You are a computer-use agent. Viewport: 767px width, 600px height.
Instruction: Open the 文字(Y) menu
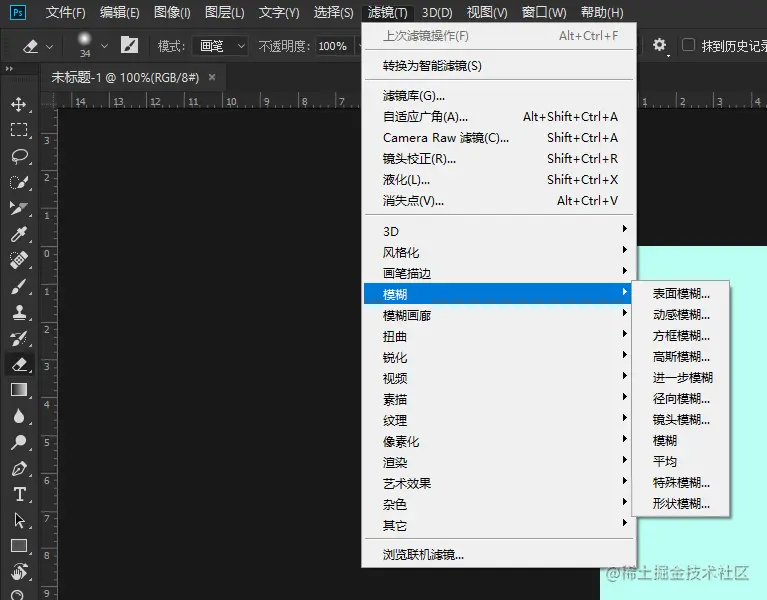coord(279,13)
